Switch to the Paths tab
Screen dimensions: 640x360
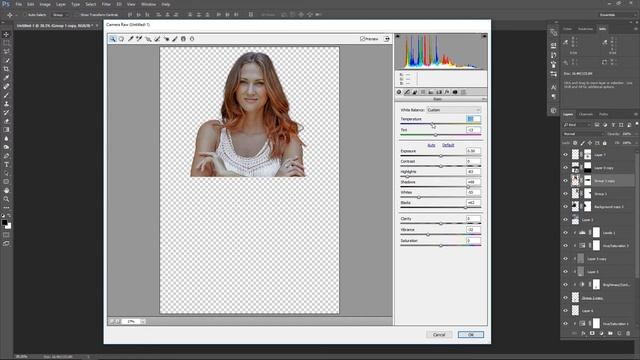click(x=603, y=114)
